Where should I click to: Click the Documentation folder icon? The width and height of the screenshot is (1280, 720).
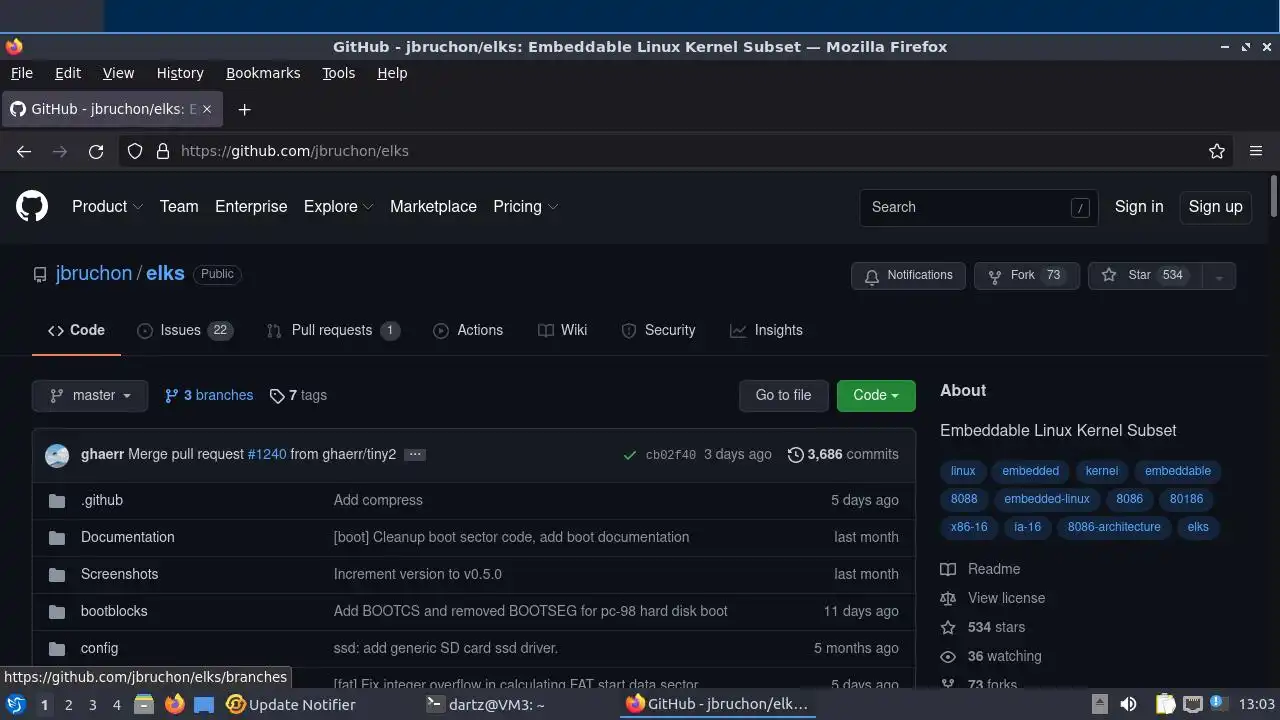coord(58,537)
